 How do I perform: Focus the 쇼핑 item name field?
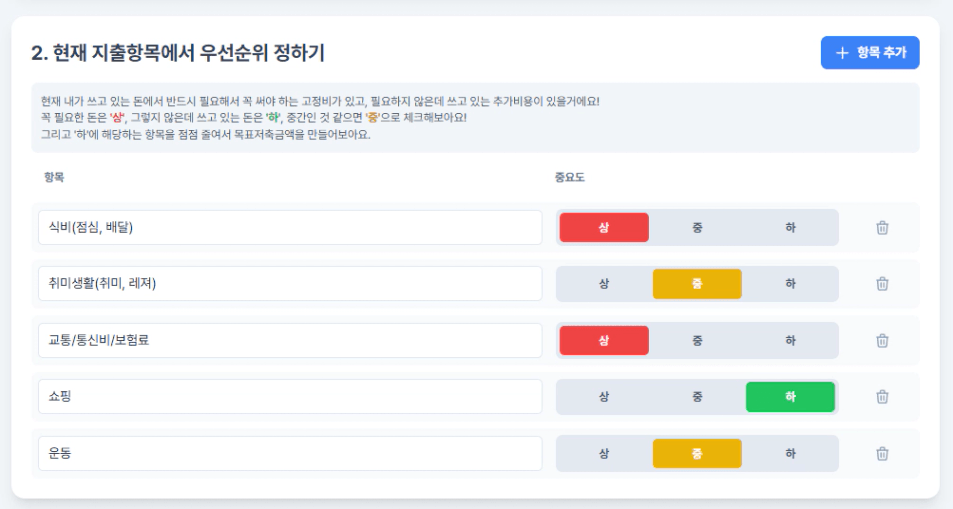[290, 396]
